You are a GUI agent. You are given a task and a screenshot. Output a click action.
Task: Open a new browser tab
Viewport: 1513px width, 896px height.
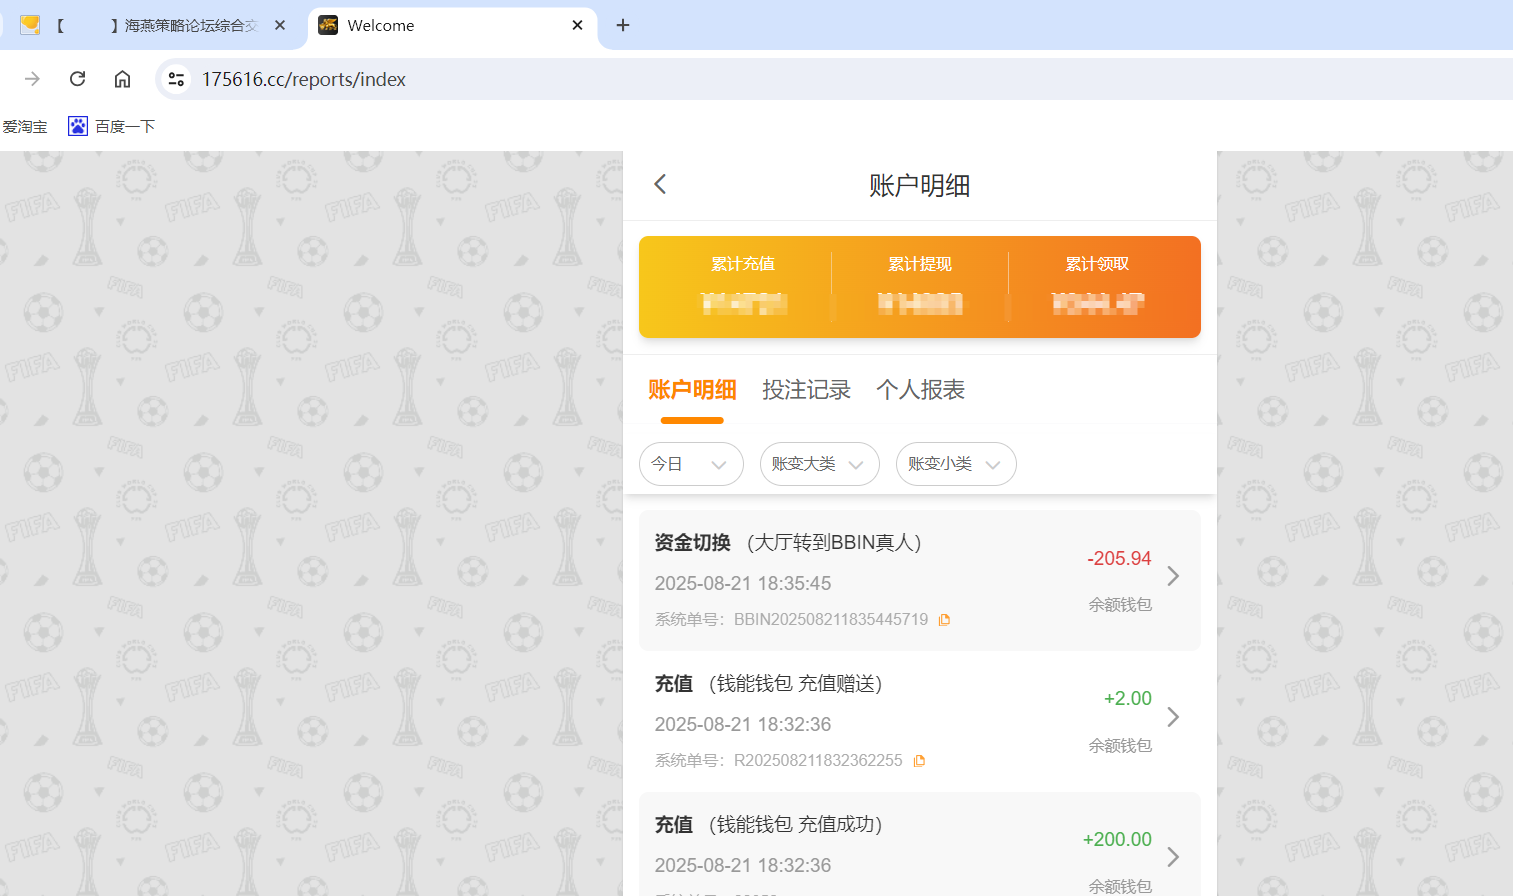(x=623, y=25)
